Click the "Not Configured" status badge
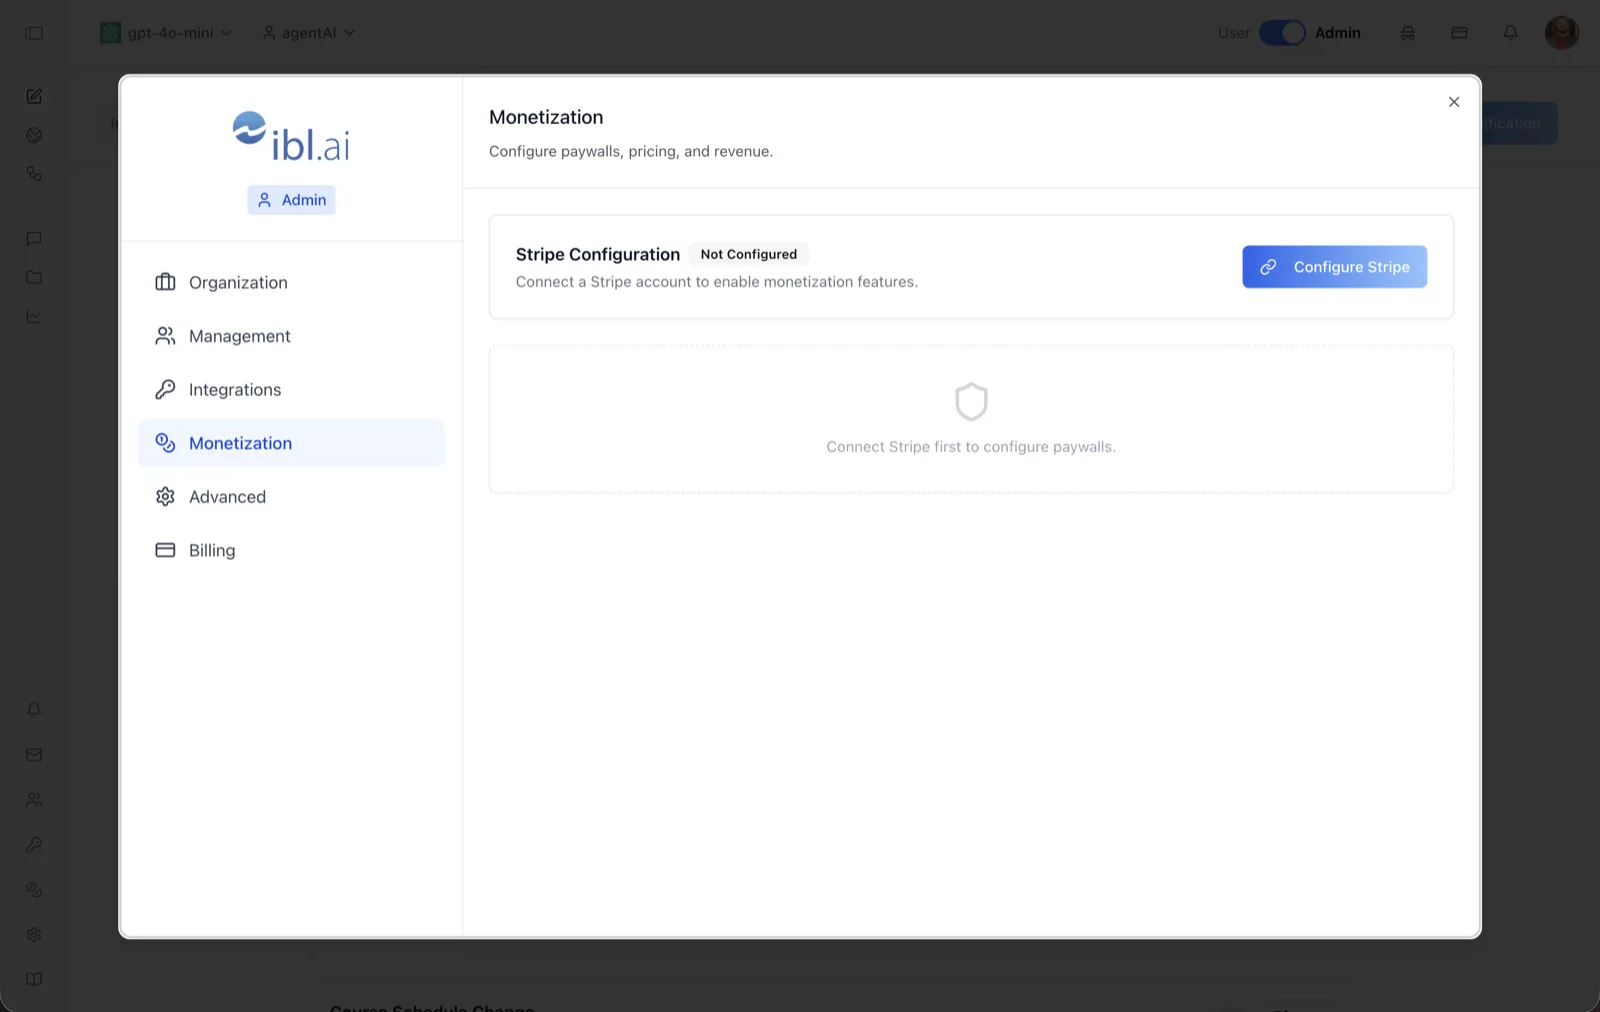The image size is (1600, 1012). coord(749,254)
